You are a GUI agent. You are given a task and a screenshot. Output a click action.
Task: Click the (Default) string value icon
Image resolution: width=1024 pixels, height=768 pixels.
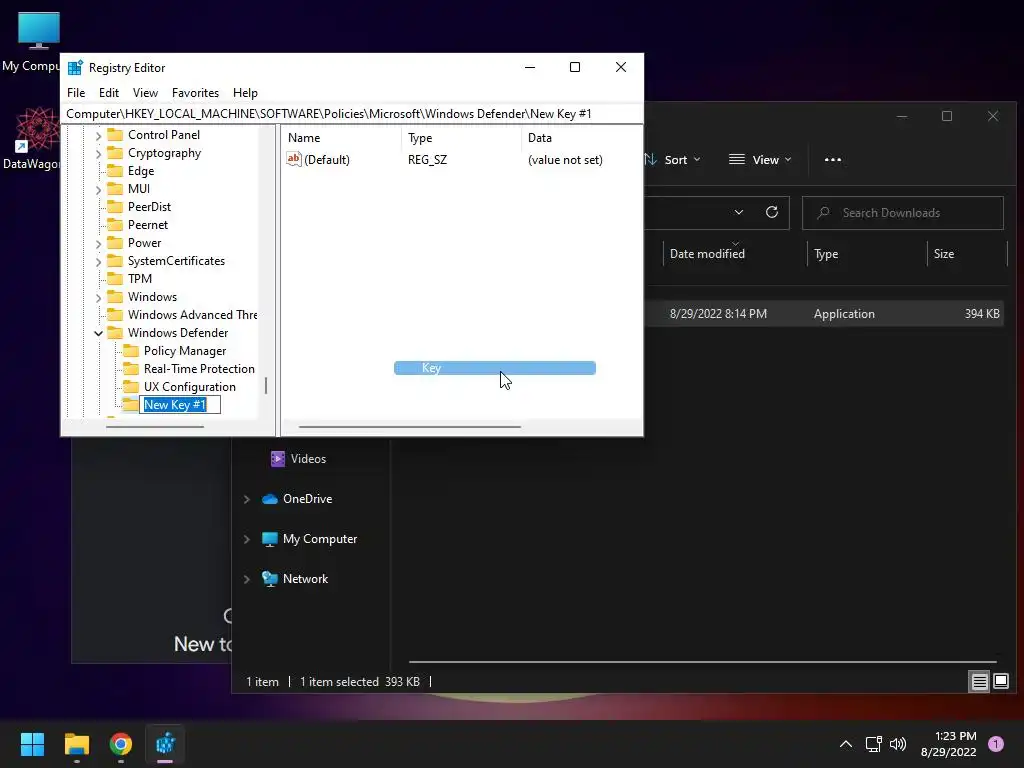tap(294, 159)
